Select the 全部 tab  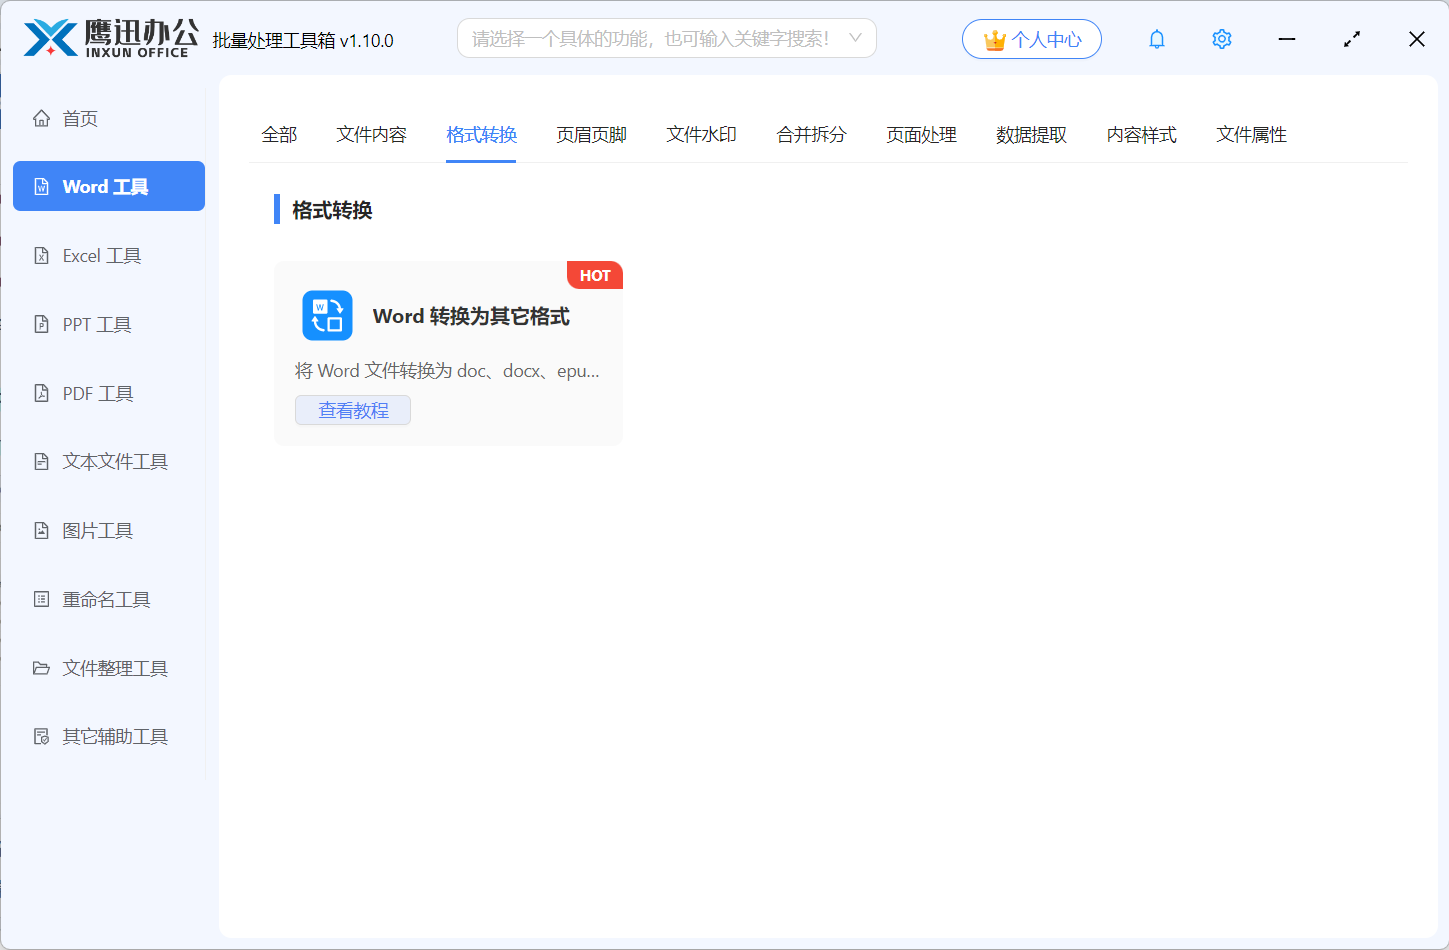(x=280, y=134)
